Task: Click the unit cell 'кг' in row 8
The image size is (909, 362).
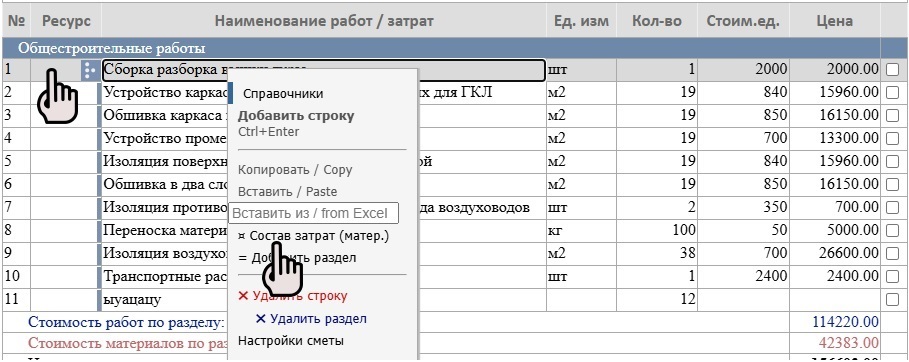Action: 581,230
